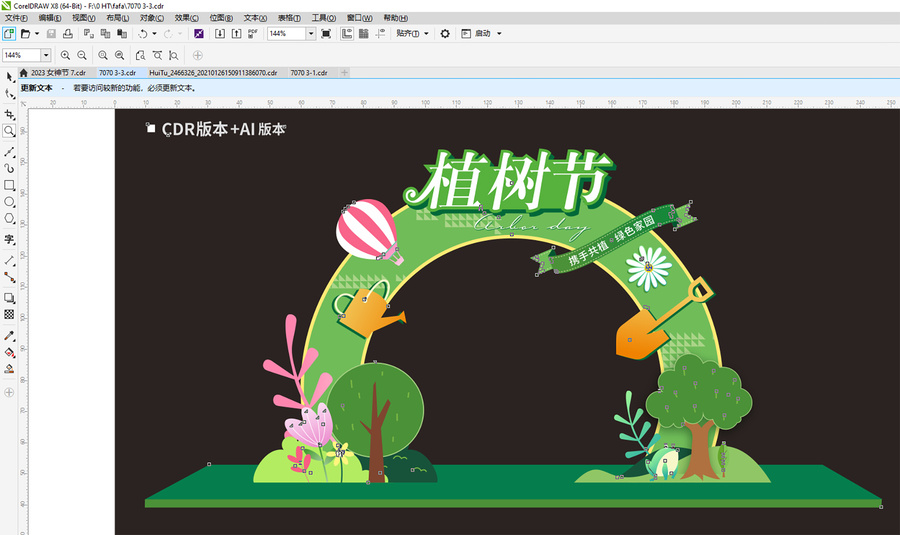Open the standard toolbar zoom level dropdown
This screenshot has height=535, width=900.
pos(311,34)
